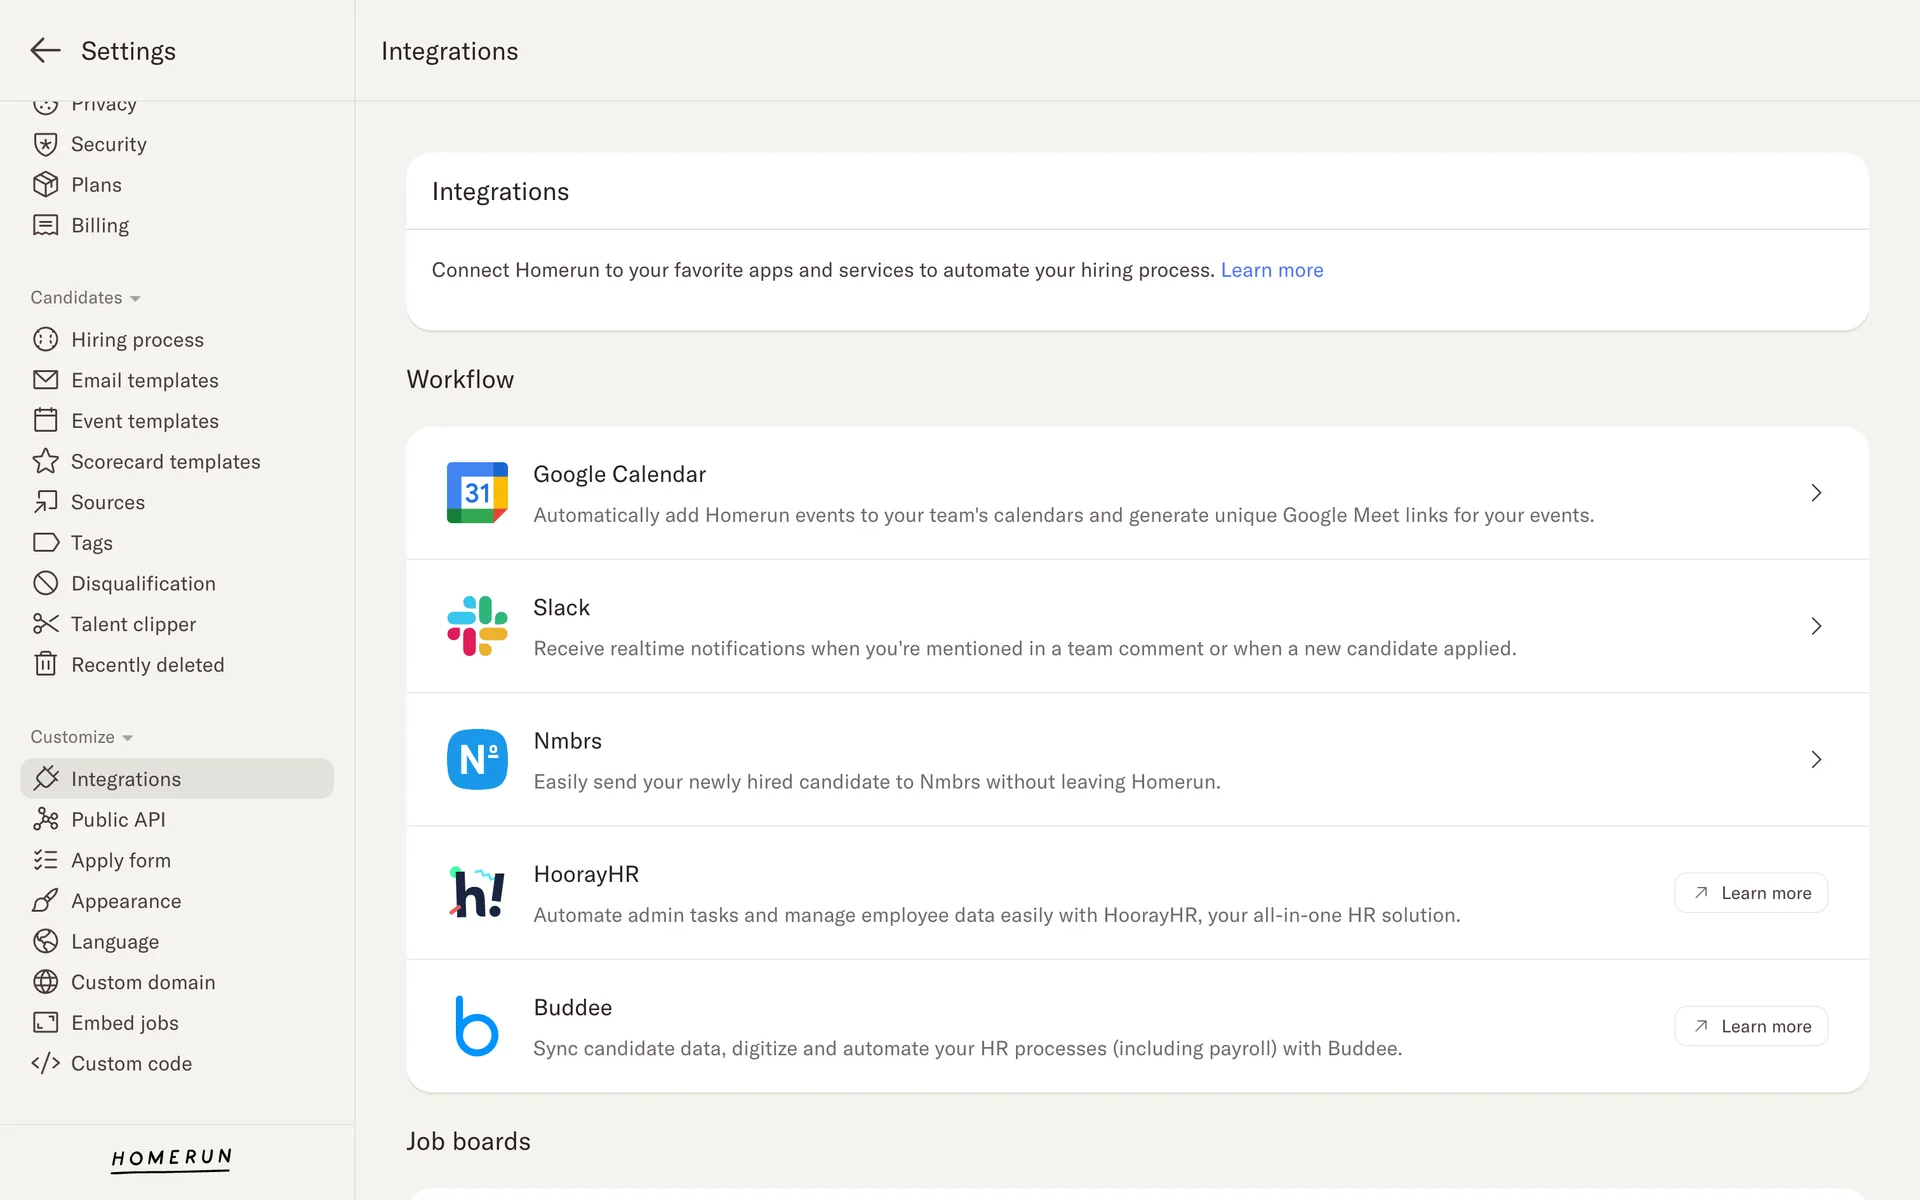
Task: Open the Public API settings page
Action: pyautogui.click(x=118, y=819)
